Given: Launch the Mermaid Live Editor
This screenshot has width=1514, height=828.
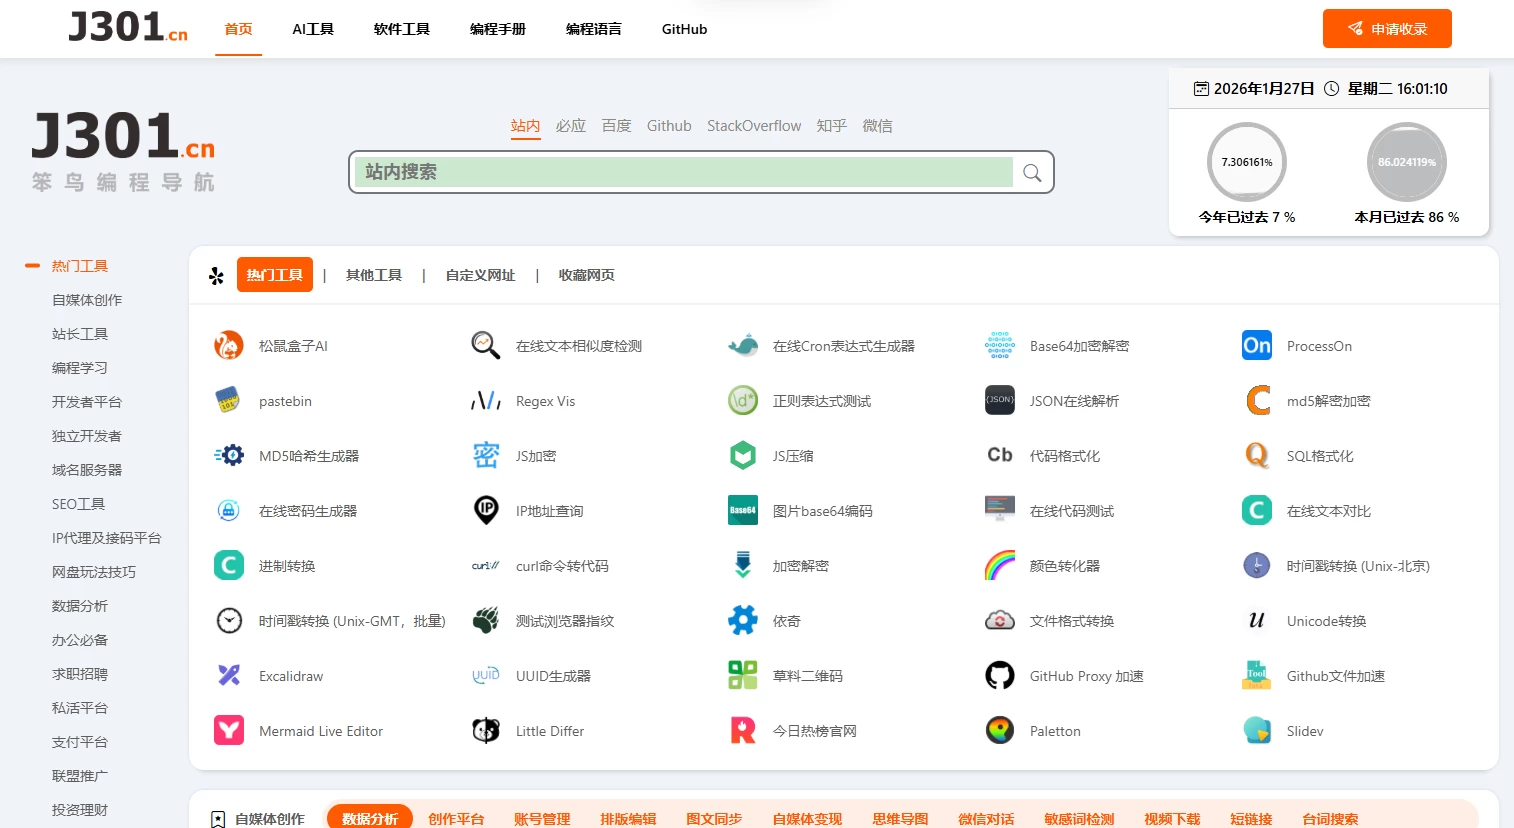Looking at the screenshot, I should pyautogui.click(x=322, y=730).
